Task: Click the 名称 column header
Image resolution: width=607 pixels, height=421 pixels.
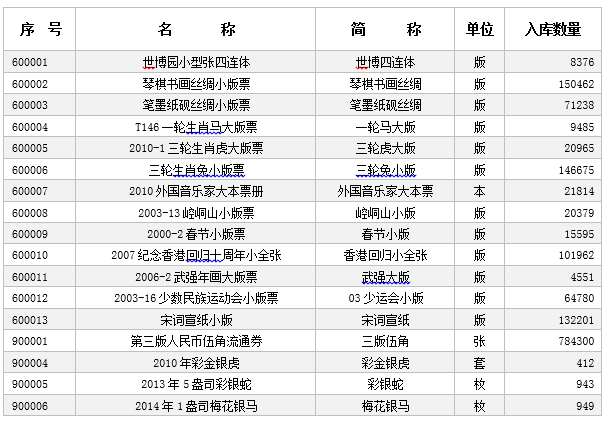Action: (x=195, y=29)
